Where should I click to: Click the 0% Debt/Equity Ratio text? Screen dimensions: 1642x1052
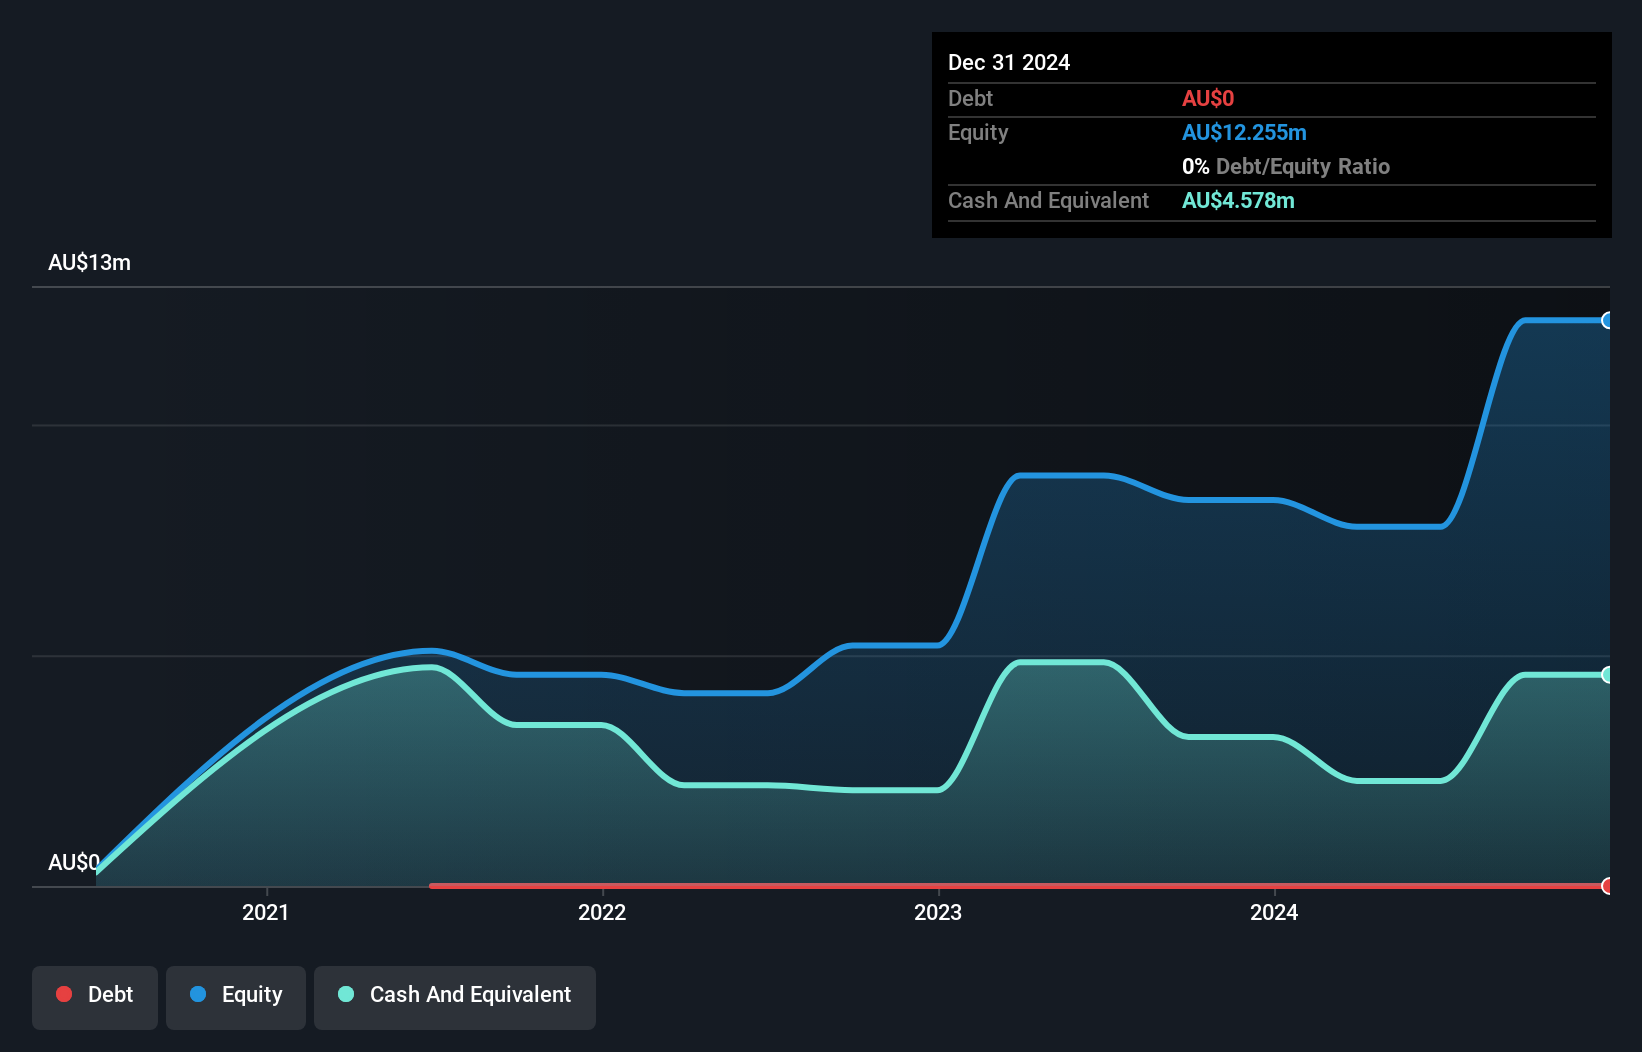pos(1286,166)
